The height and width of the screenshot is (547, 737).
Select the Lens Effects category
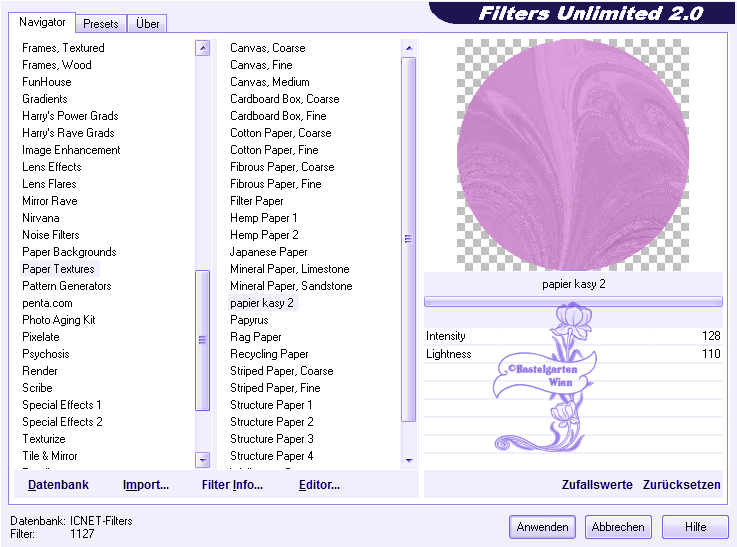pyautogui.click(x=52, y=167)
